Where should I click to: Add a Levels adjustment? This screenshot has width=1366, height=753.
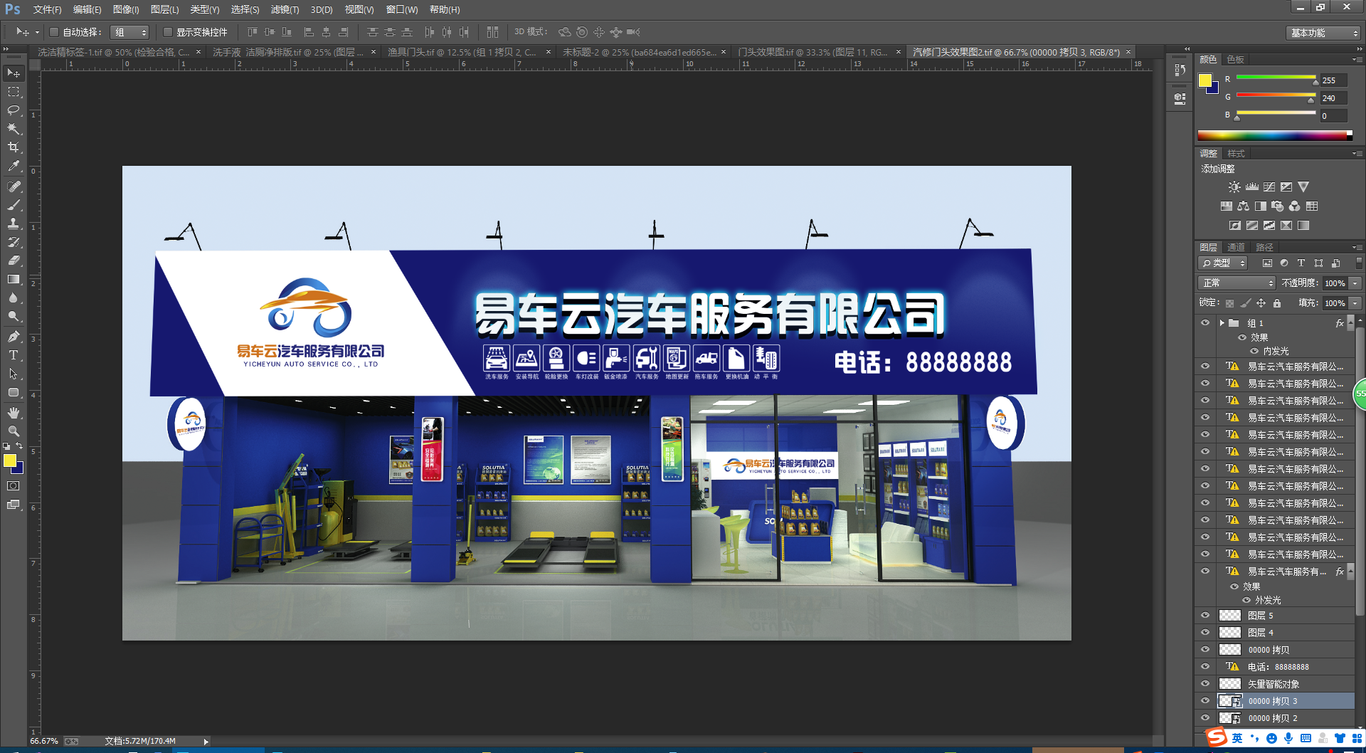tap(1252, 187)
